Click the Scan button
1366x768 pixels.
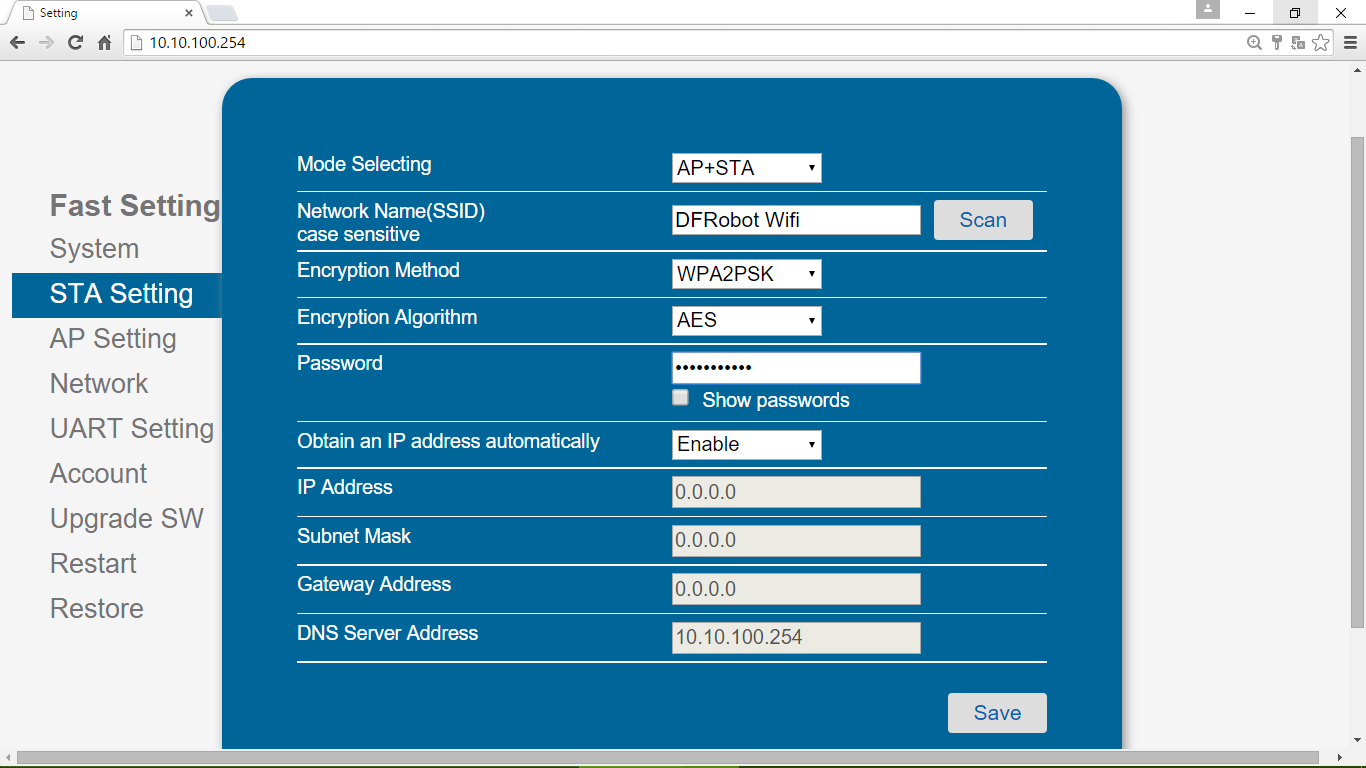(x=983, y=220)
